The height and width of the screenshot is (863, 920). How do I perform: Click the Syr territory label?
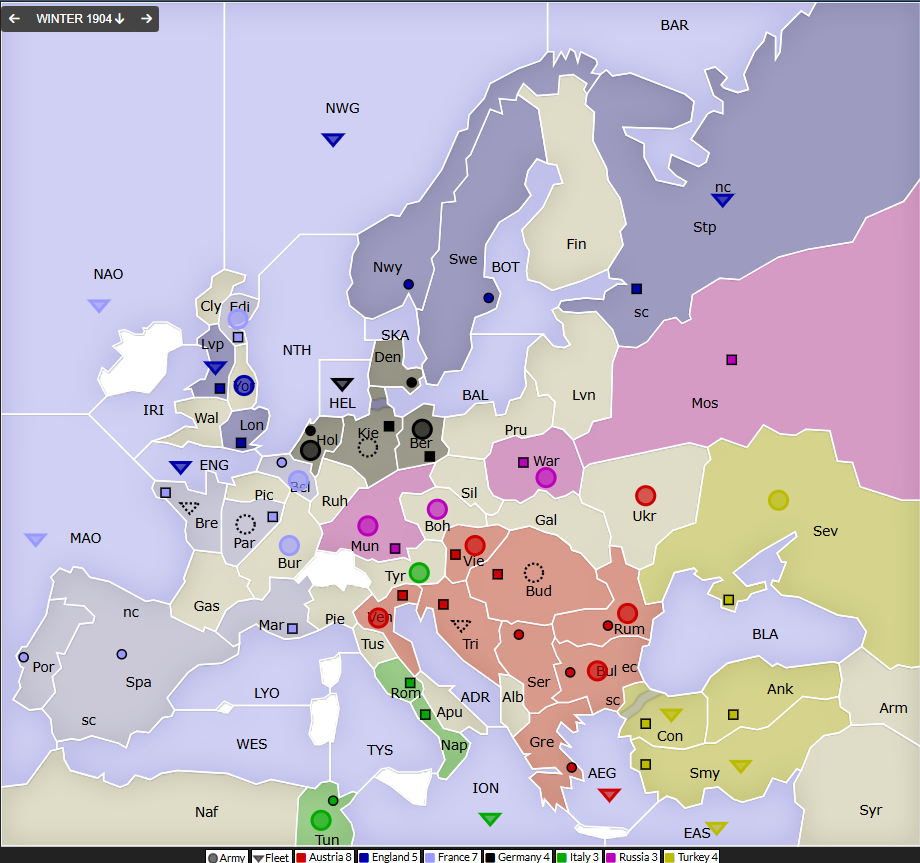pyautogui.click(x=871, y=810)
